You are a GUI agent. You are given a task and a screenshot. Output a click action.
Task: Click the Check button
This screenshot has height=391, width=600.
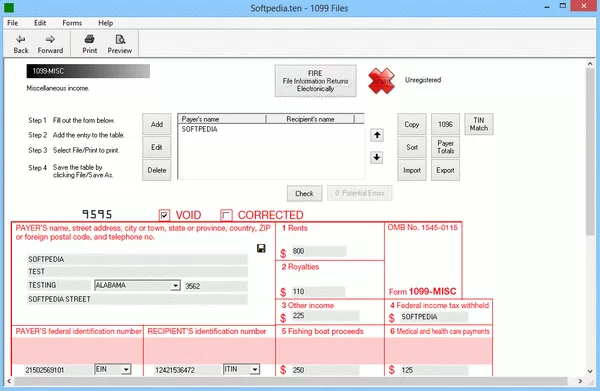[x=305, y=194]
